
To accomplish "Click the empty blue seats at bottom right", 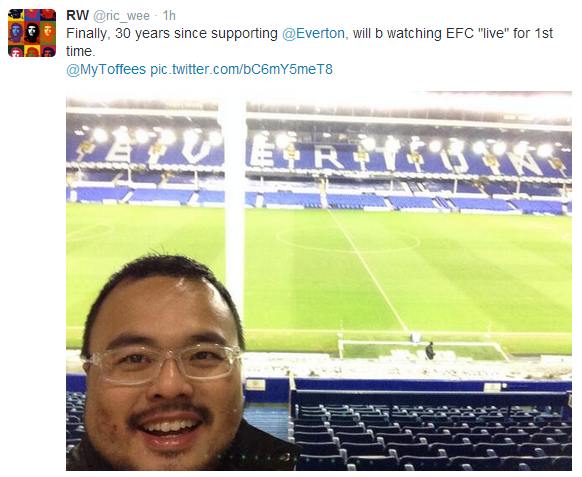I will (x=431, y=436).
